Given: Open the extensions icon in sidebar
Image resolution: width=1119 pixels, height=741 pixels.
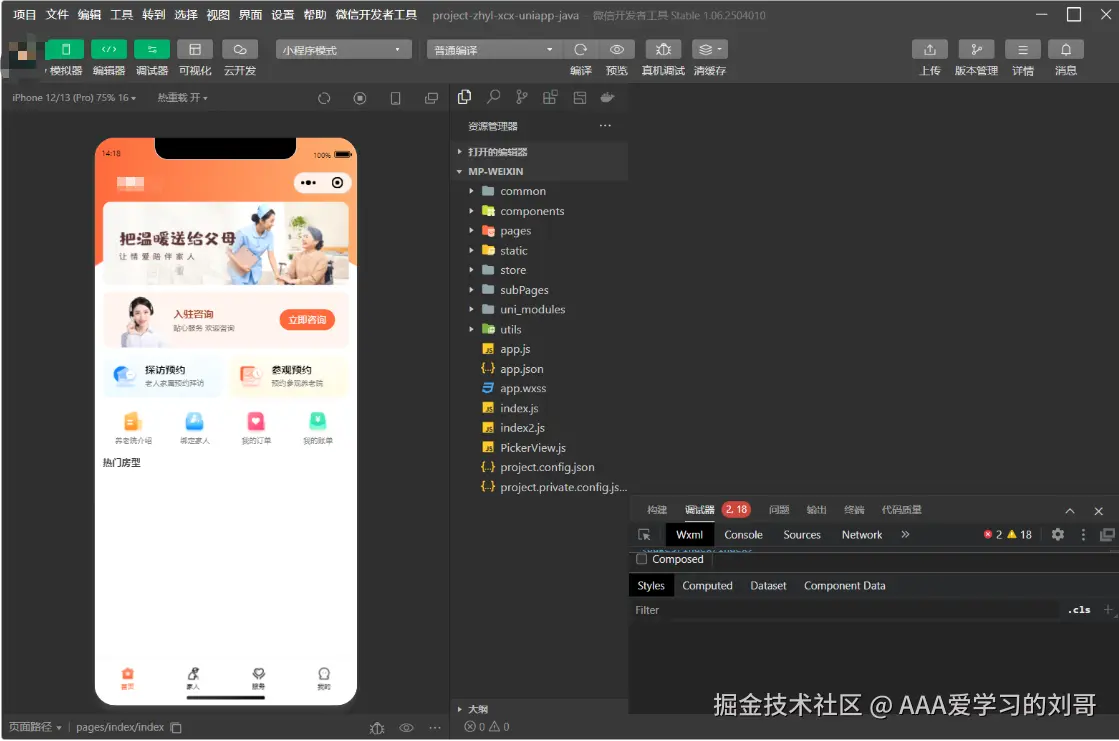Looking at the screenshot, I should click(x=550, y=98).
